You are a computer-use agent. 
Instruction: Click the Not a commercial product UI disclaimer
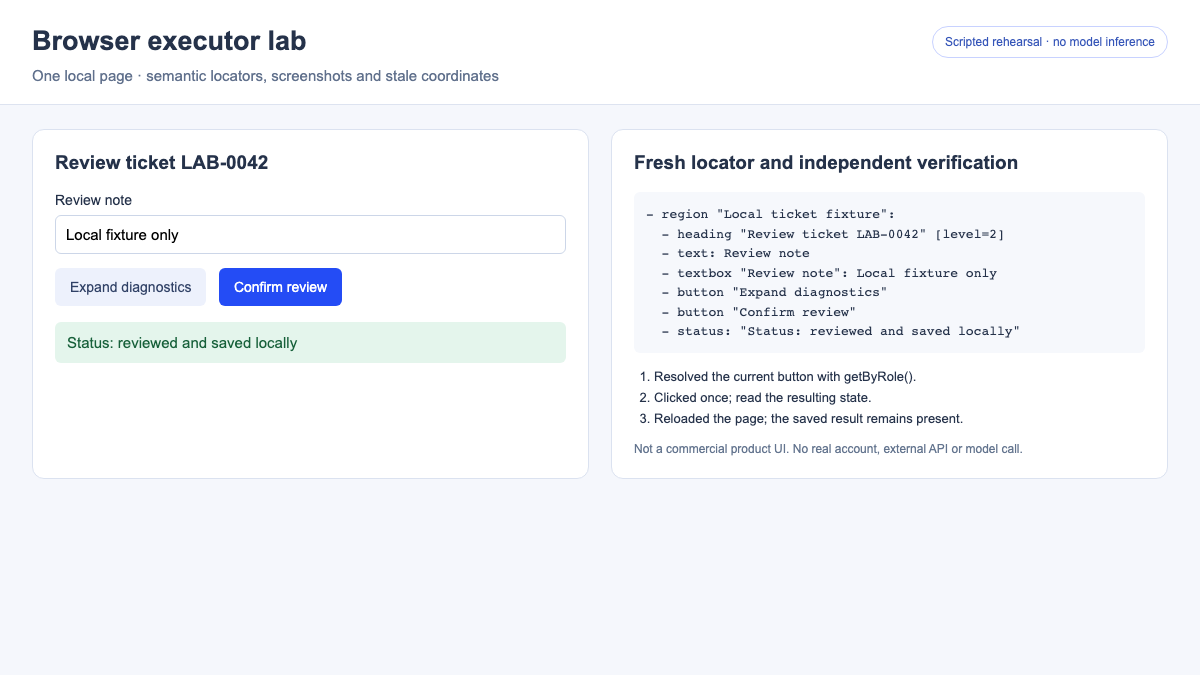coord(828,449)
